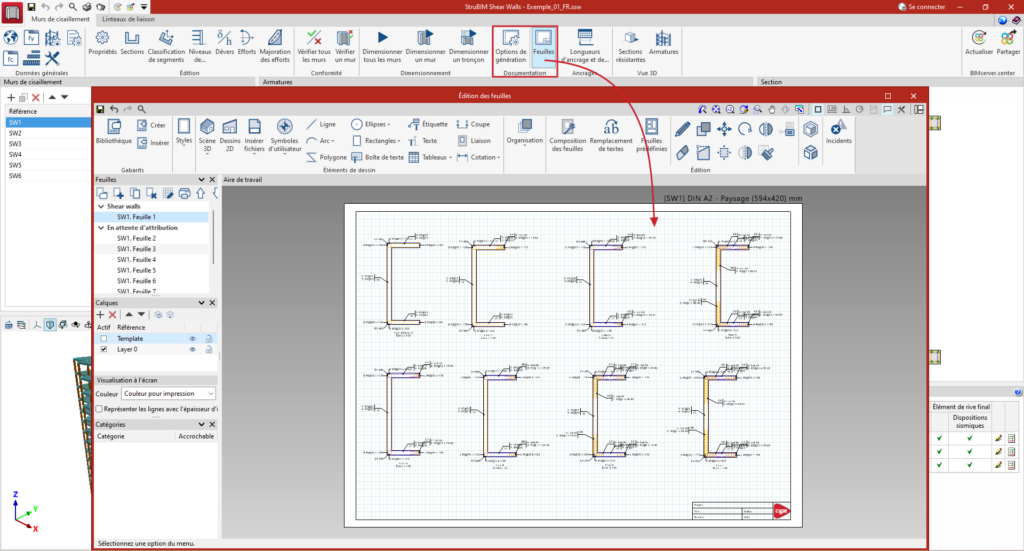Toggle the Template layer active checkbox
1024x551 pixels.
coord(104,339)
